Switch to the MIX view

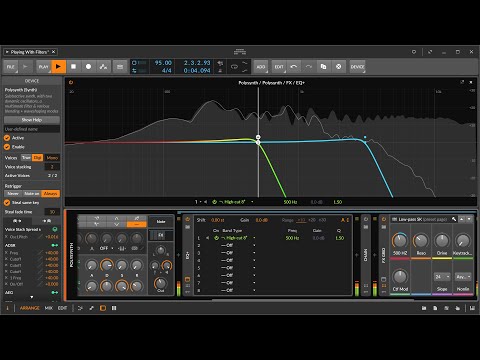(x=49, y=308)
